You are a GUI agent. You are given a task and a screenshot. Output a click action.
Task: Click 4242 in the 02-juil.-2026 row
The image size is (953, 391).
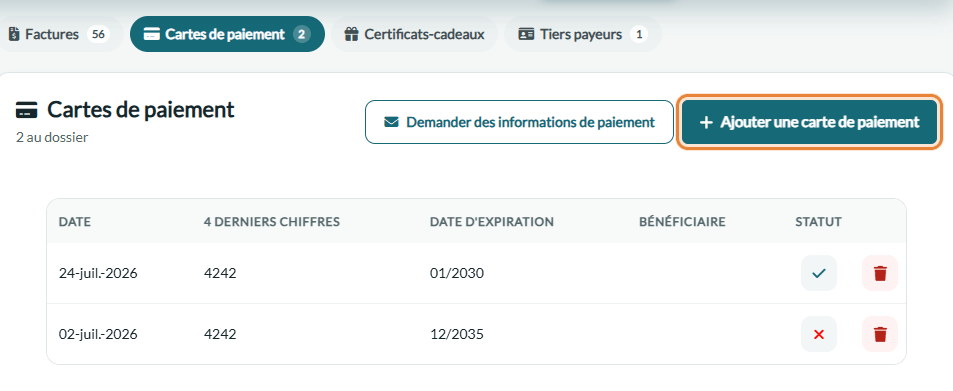pyautogui.click(x=220, y=334)
